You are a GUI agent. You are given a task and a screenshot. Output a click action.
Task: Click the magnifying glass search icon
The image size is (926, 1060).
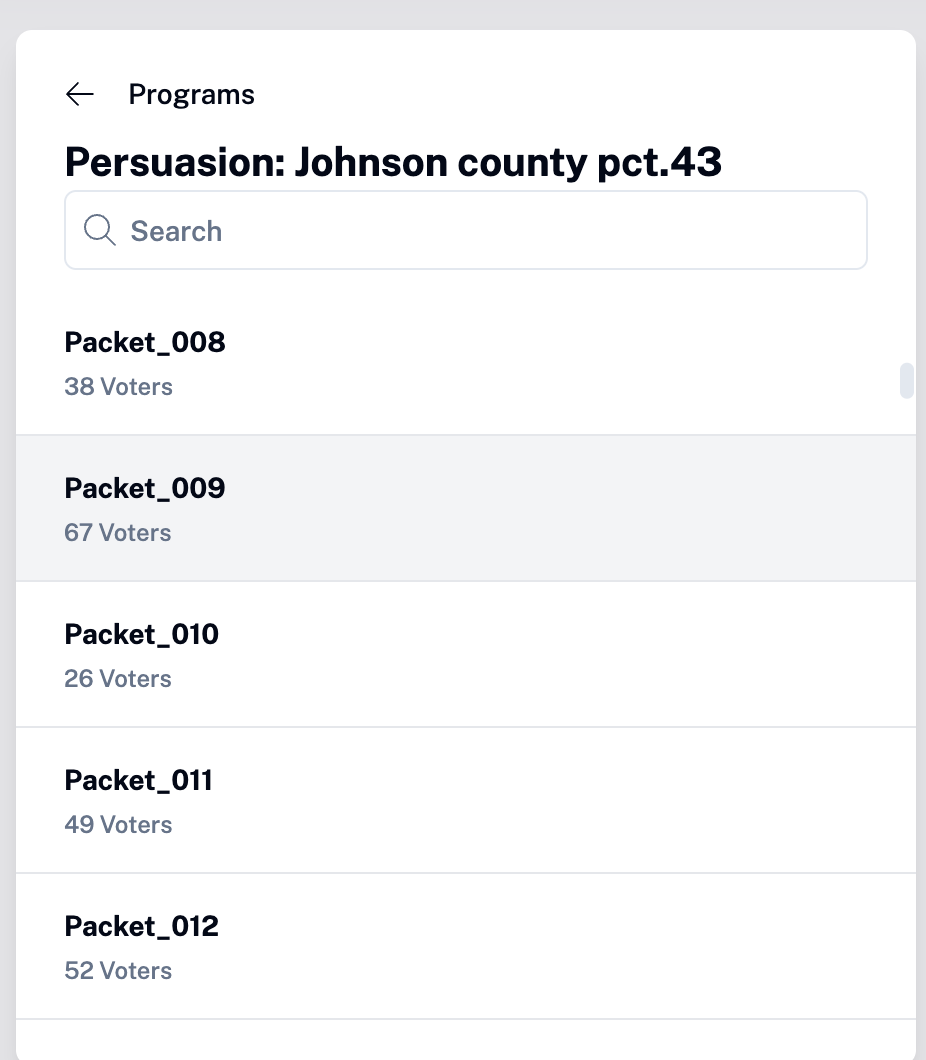pyautogui.click(x=99, y=230)
